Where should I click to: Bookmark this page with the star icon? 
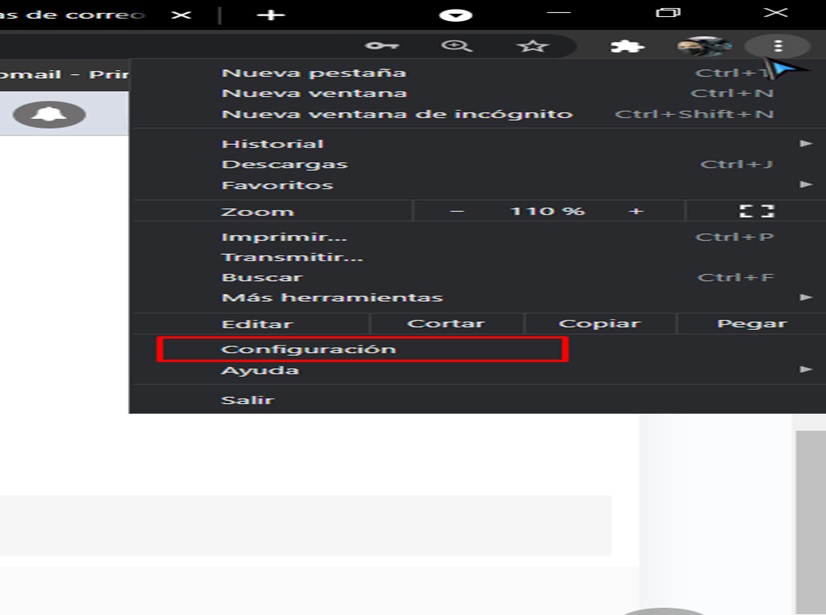pyautogui.click(x=533, y=46)
